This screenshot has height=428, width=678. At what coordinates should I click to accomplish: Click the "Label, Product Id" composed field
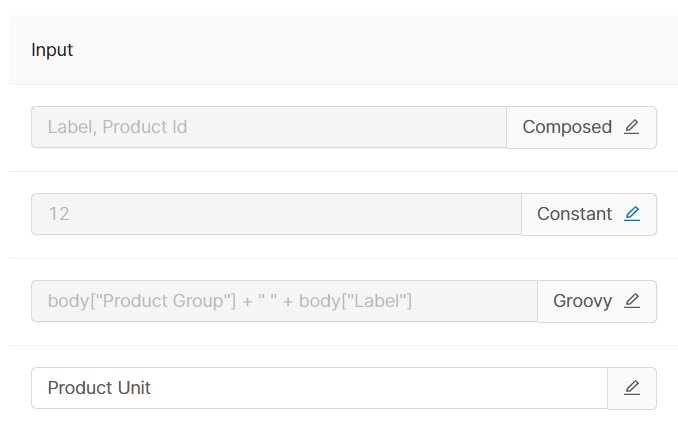click(268, 127)
